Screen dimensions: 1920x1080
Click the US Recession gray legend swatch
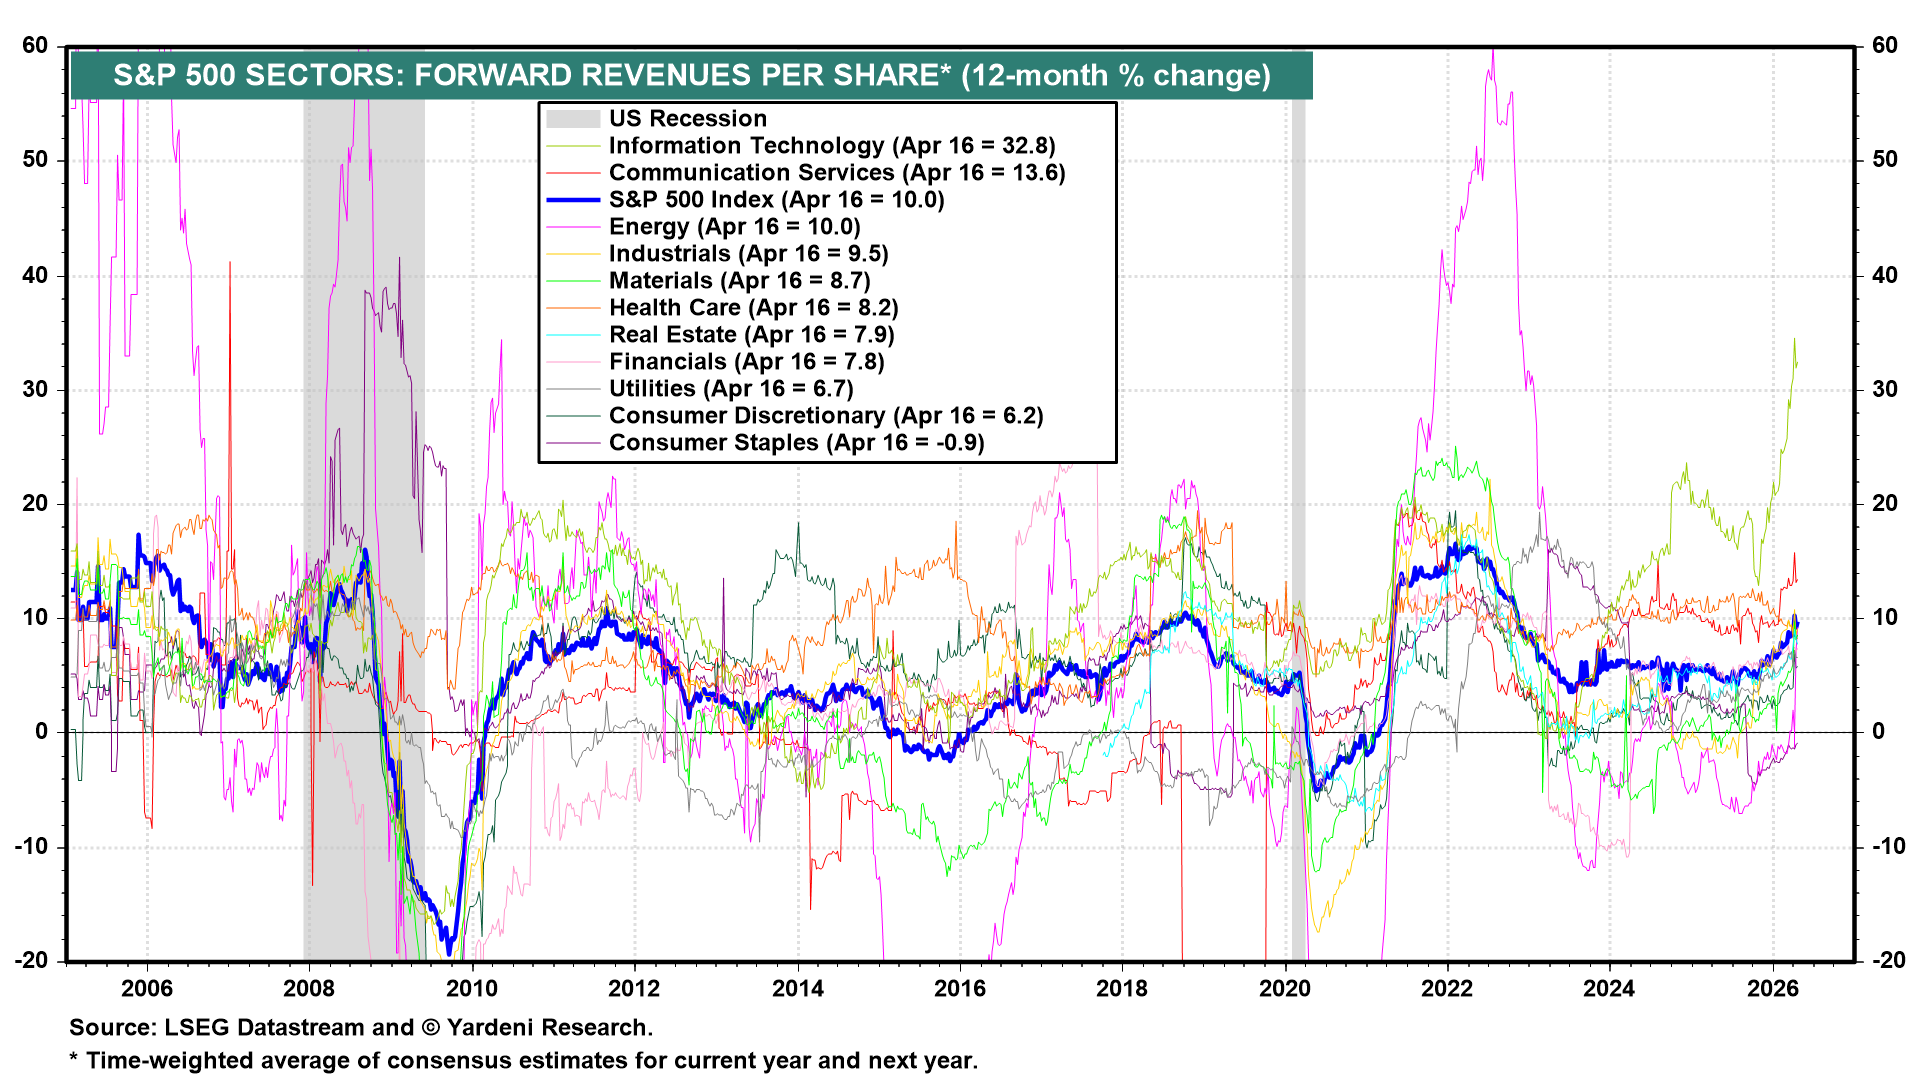pyautogui.click(x=573, y=119)
